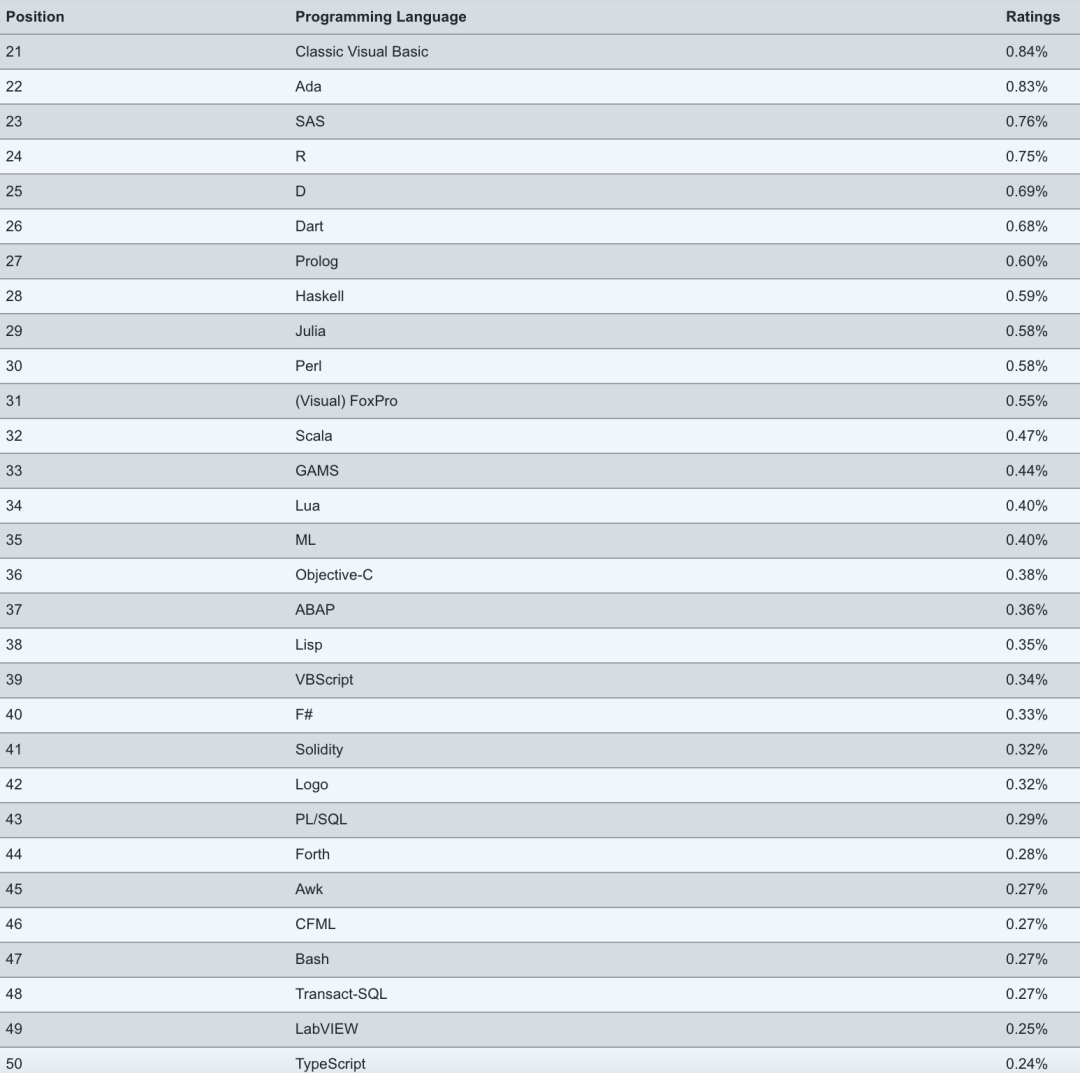Select the Prolog entry in the table

click(x=316, y=261)
